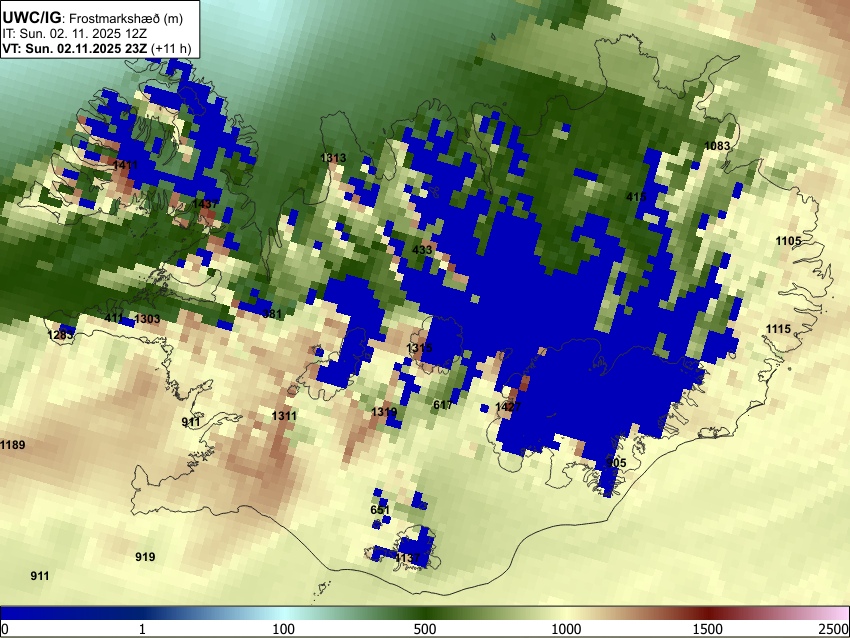
Task: Click the 415 value label
Action: tap(636, 197)
